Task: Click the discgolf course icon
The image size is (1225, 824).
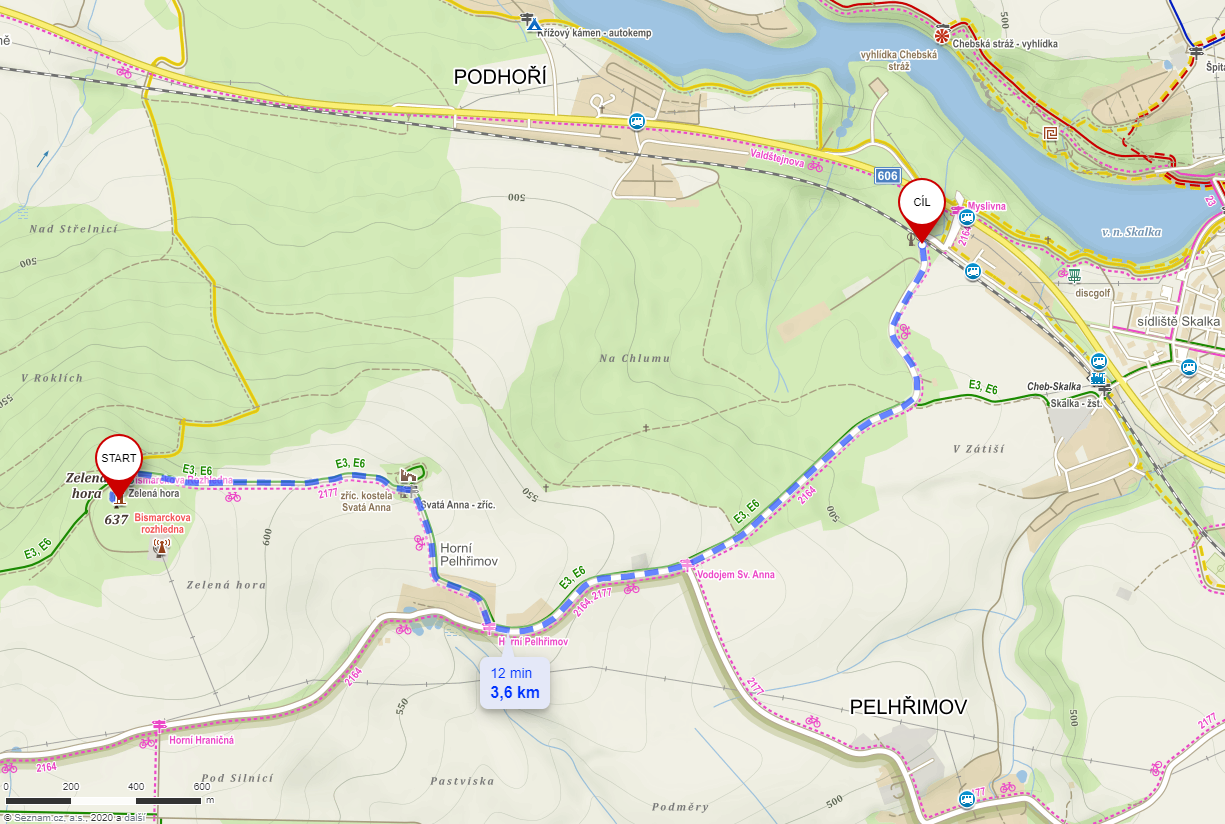Action: (x=1074, y=275)
